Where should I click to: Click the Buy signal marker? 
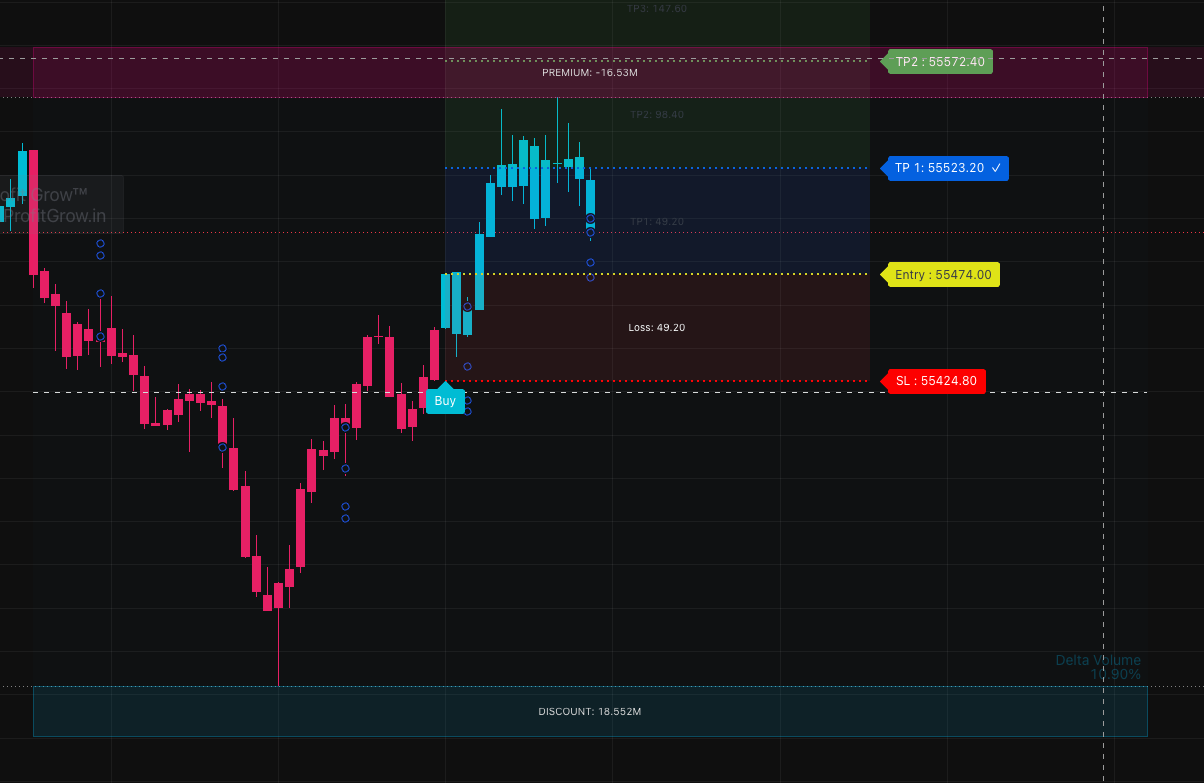[x=445, y=400]
